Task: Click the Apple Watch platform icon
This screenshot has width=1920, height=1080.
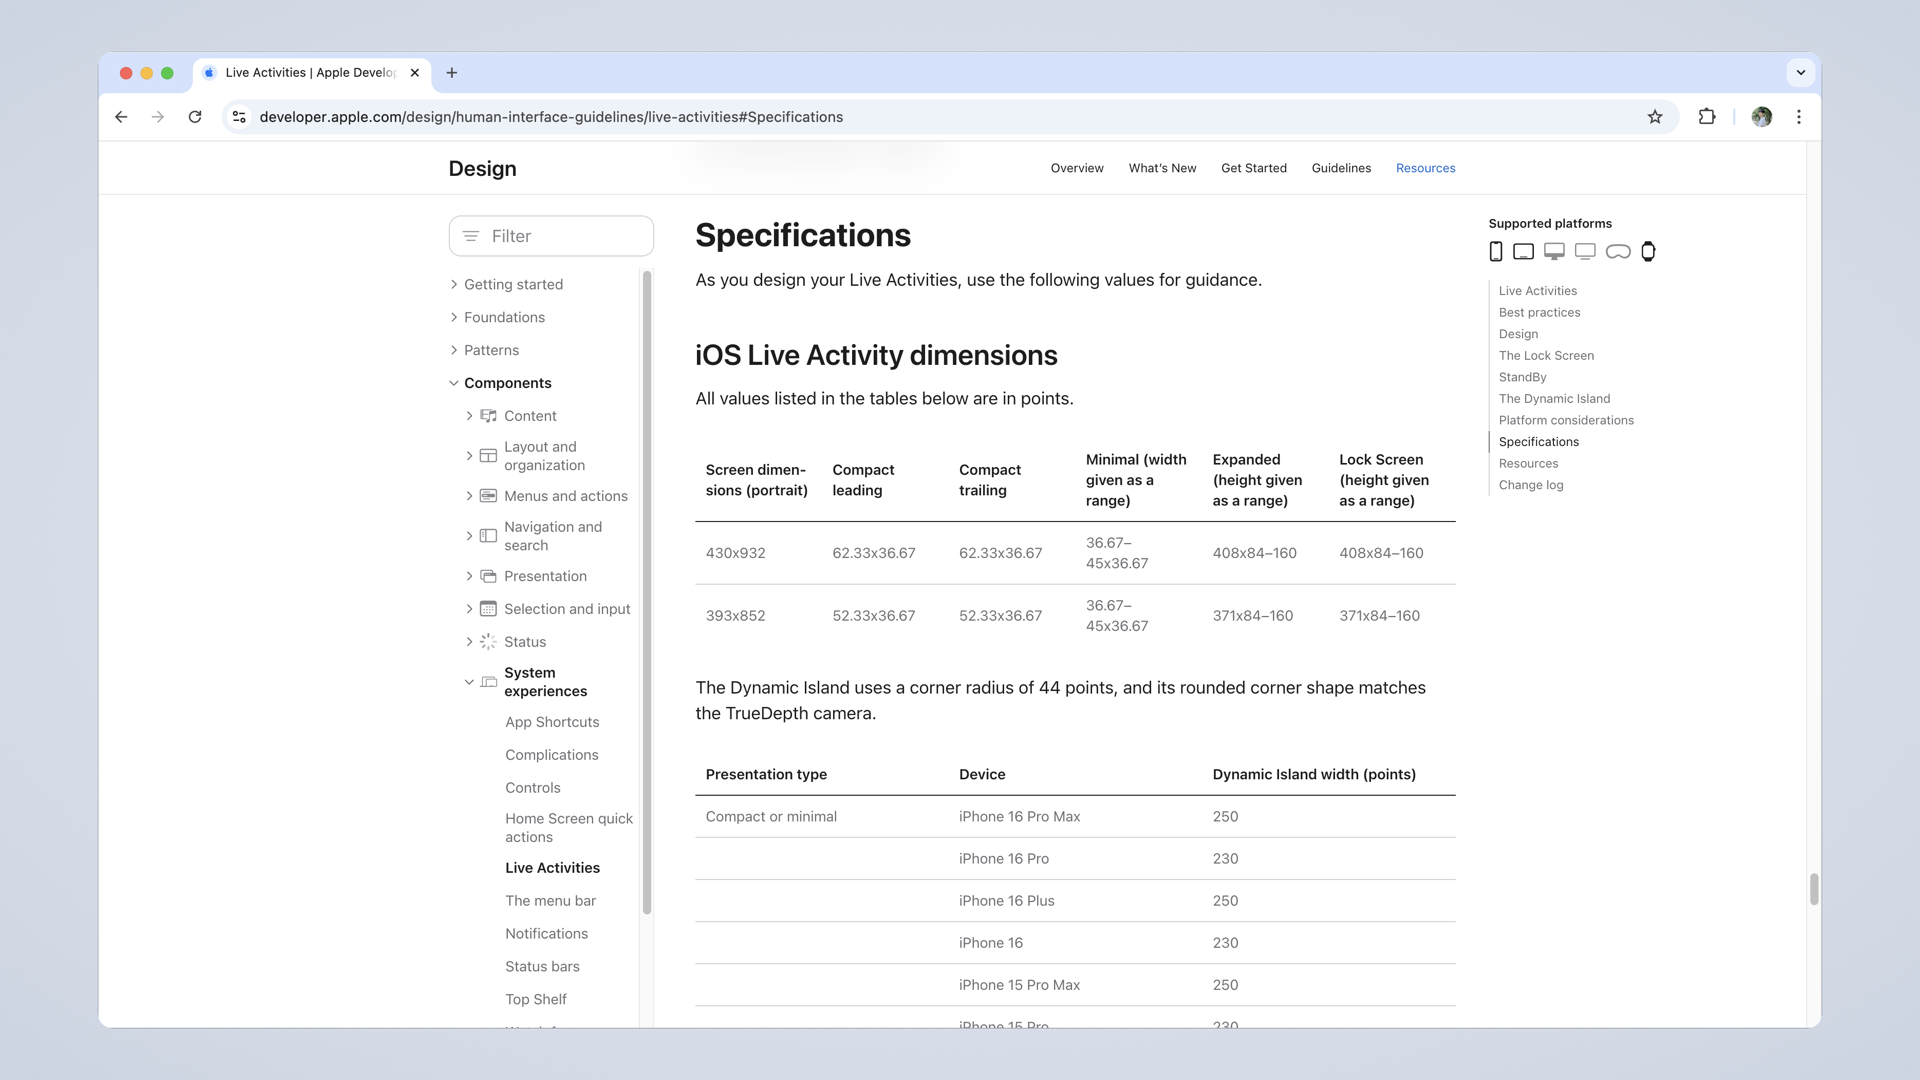Action: pos(1648,252)
